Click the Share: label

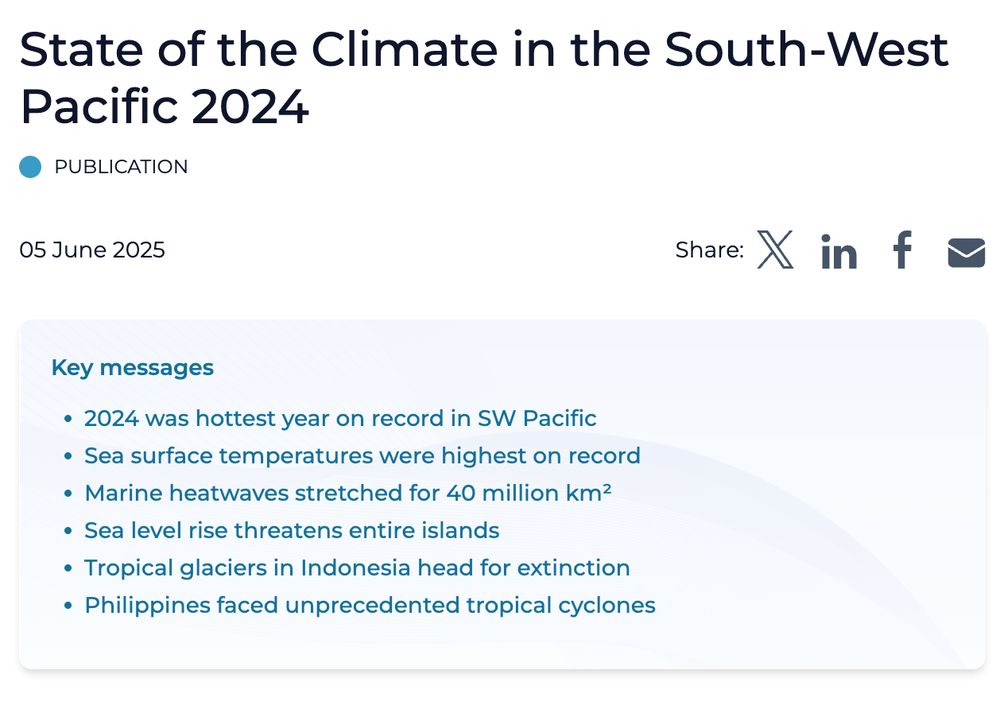[x=709, y=250]
